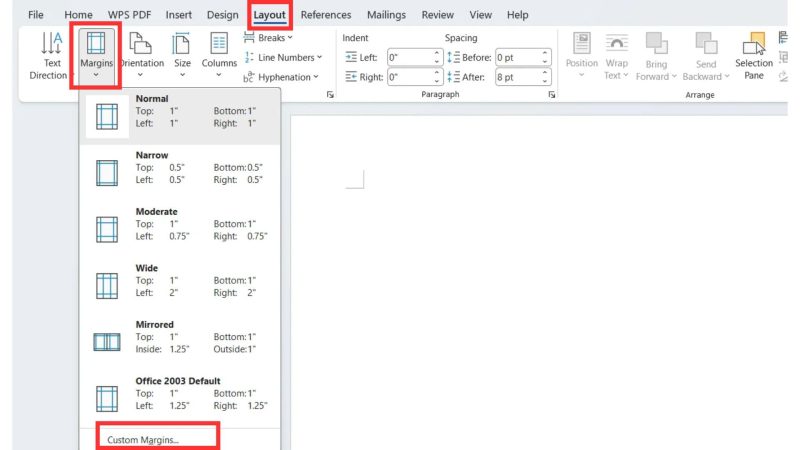The height and width of the screenshot is (450, 800).
Task: Select the Moderate margins preset
Action: pos(180,230)
